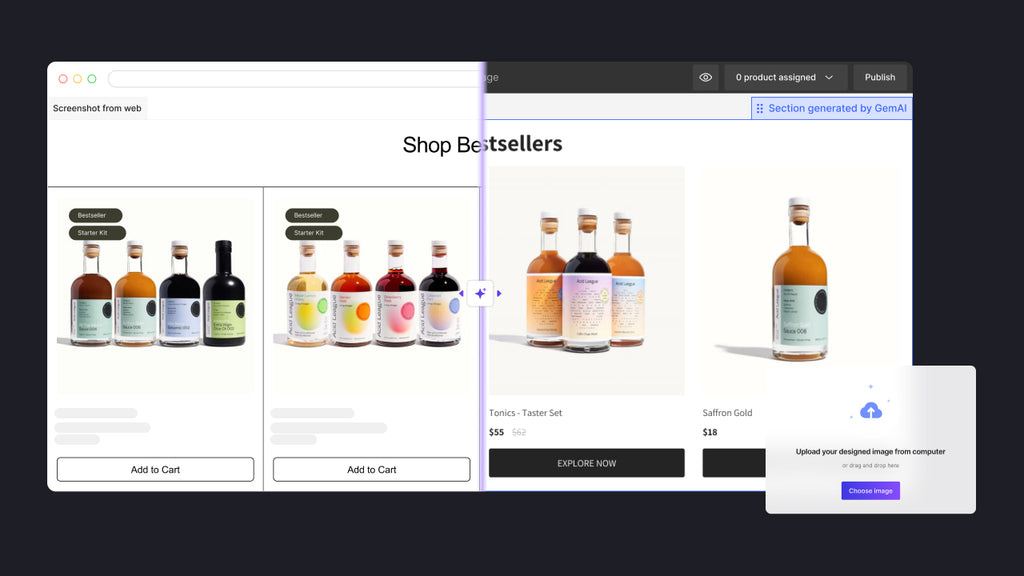Click the Section generated by GemAI label
This screenshot has width=1024, height=576.
838,108
